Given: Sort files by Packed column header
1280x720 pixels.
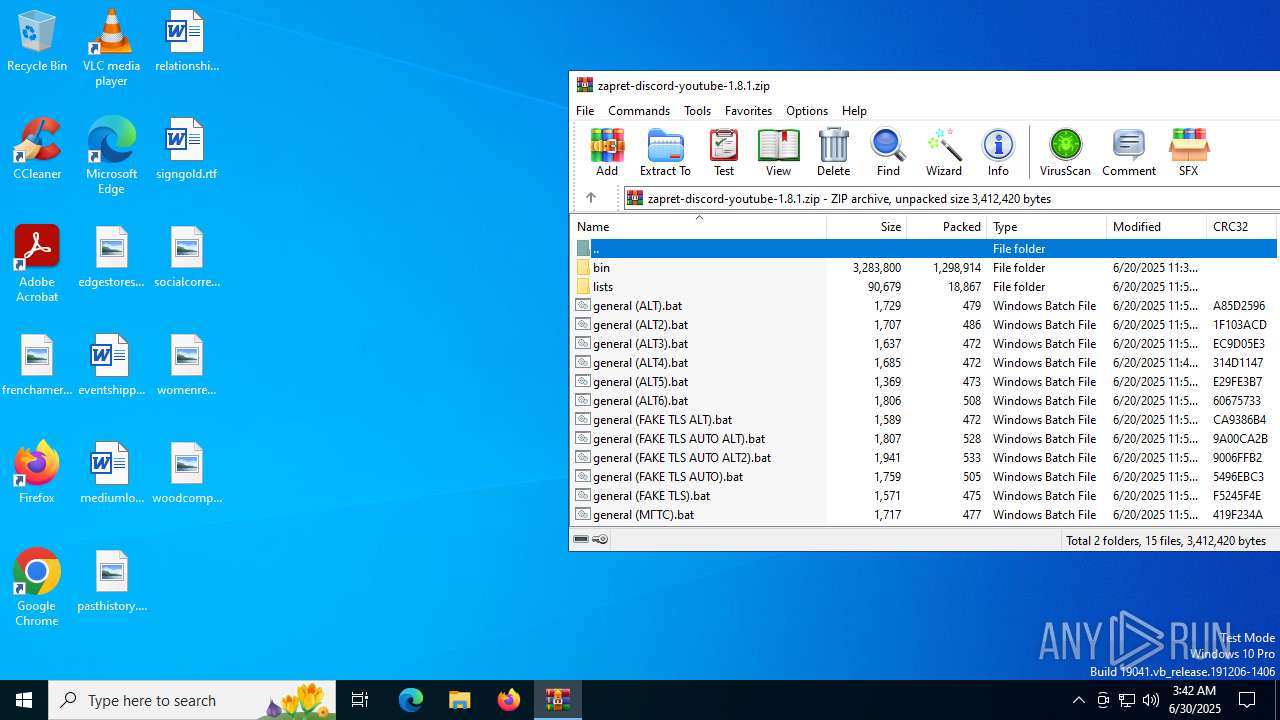Looking at the screenshot, I should tap(947, 226).
